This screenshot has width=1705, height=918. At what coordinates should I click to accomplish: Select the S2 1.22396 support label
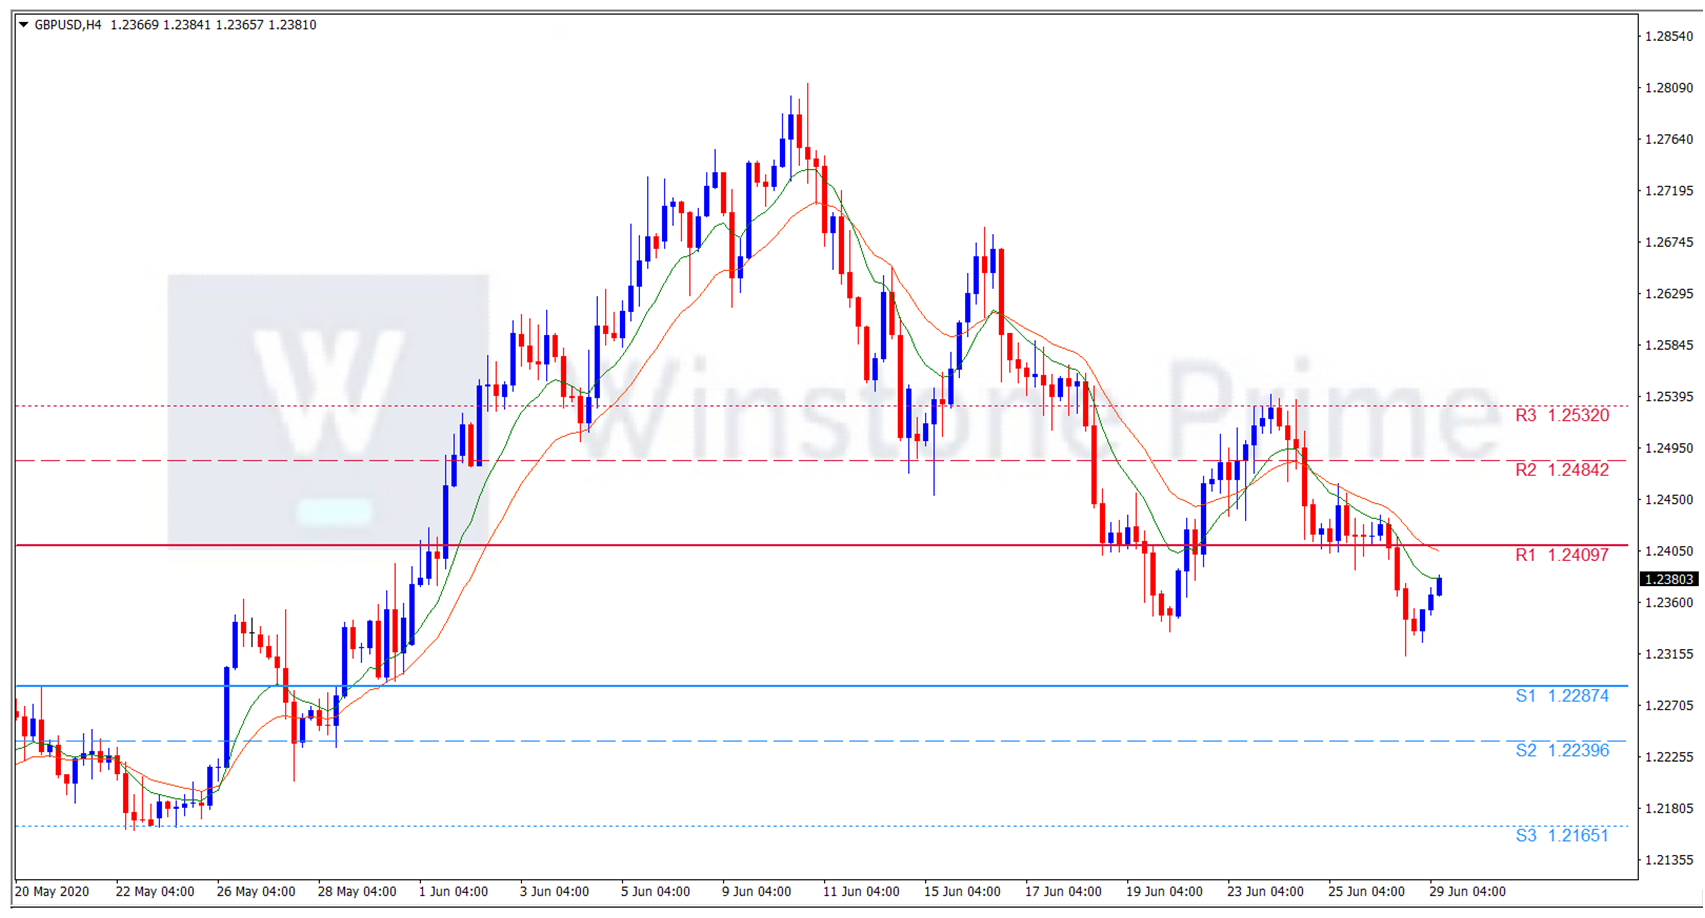point(1561,751)
